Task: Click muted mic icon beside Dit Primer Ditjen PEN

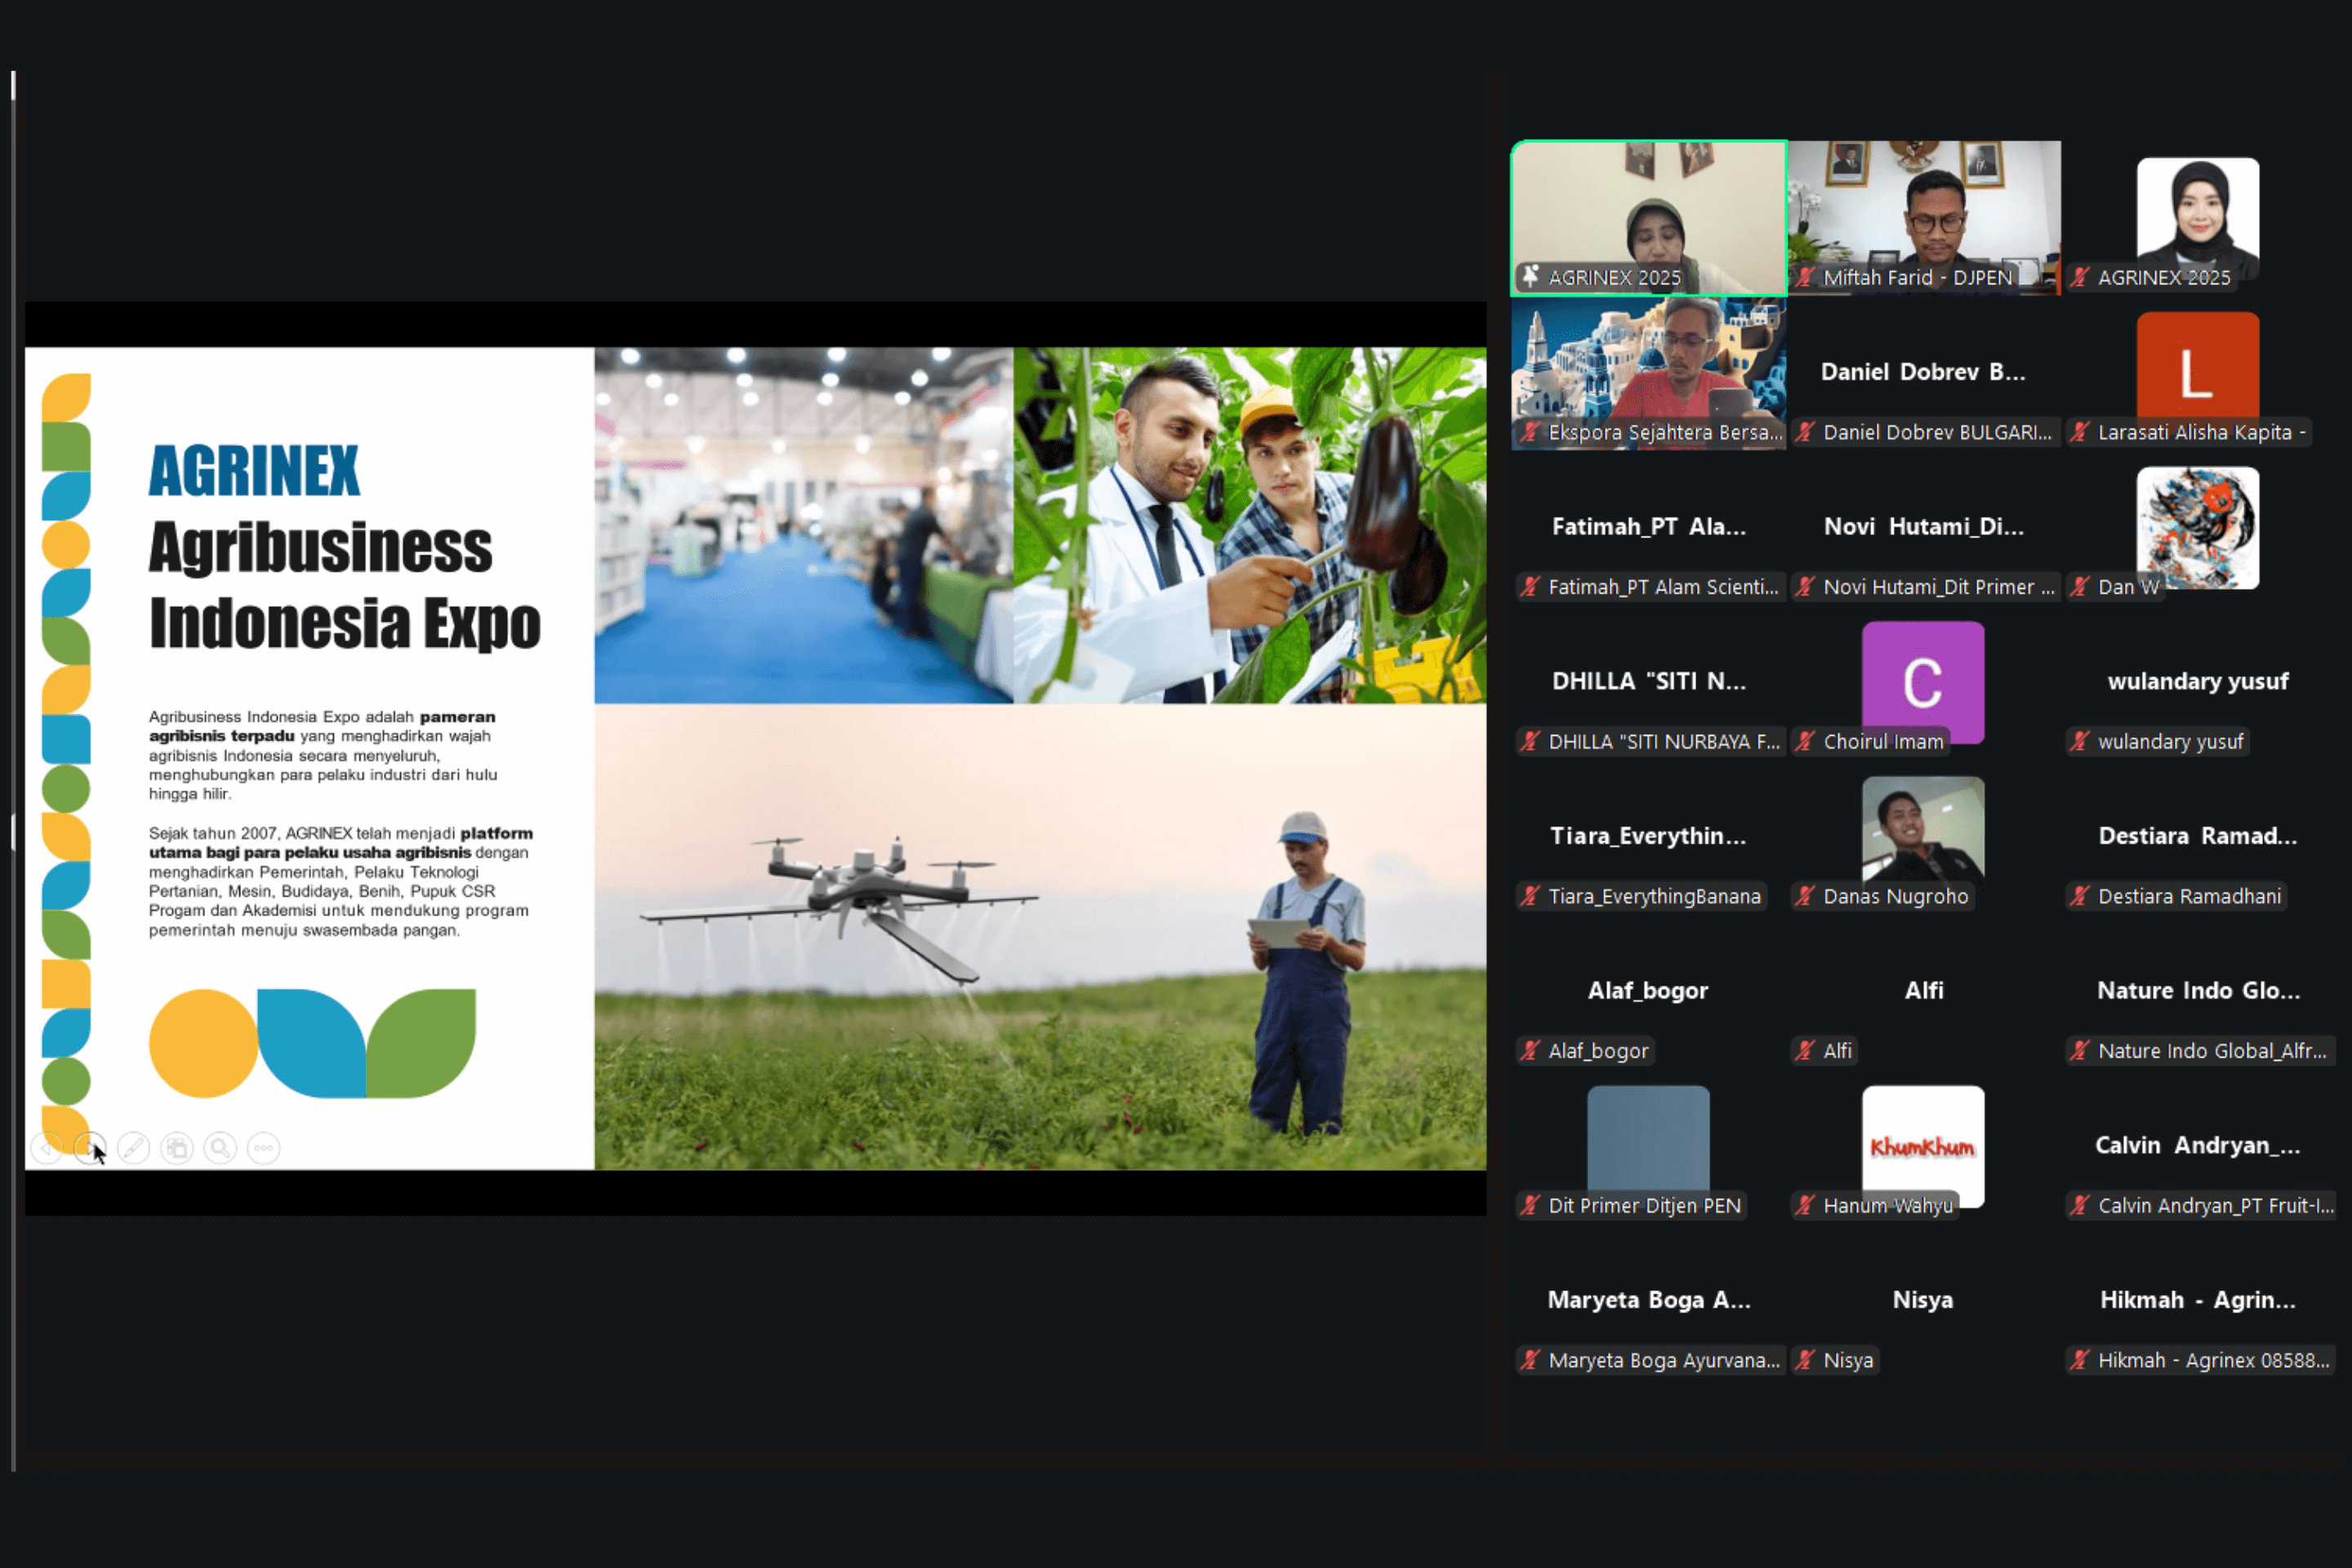Action: (1530, 1205)
